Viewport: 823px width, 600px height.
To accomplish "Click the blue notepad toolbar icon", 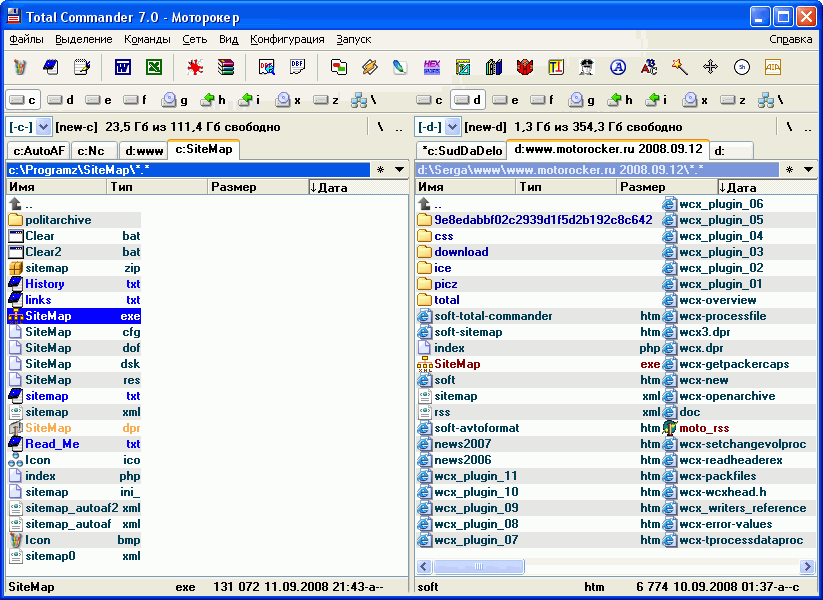I will 51,67.
